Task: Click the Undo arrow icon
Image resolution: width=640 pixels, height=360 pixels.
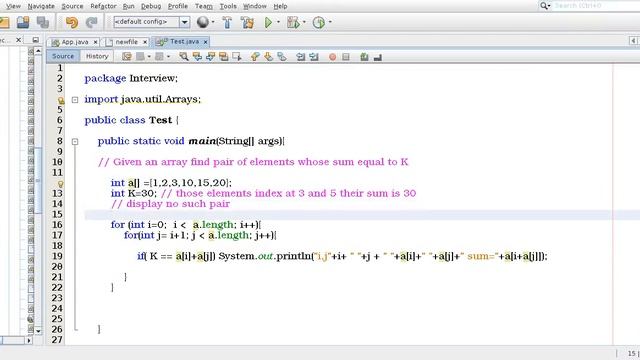Action: tap(72, 22)
